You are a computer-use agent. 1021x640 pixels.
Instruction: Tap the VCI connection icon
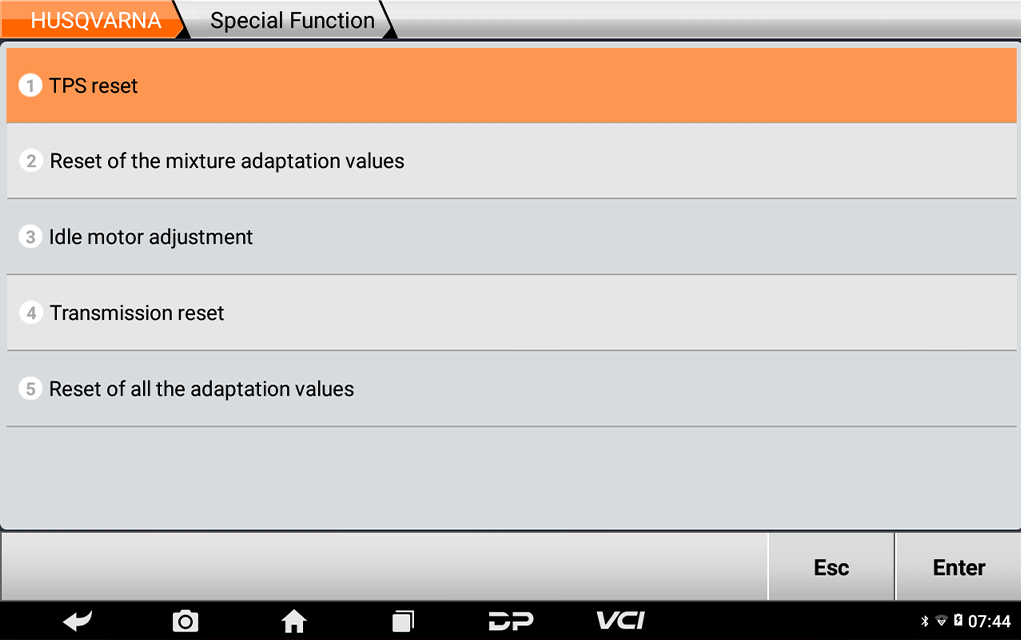tap(621, 620)
